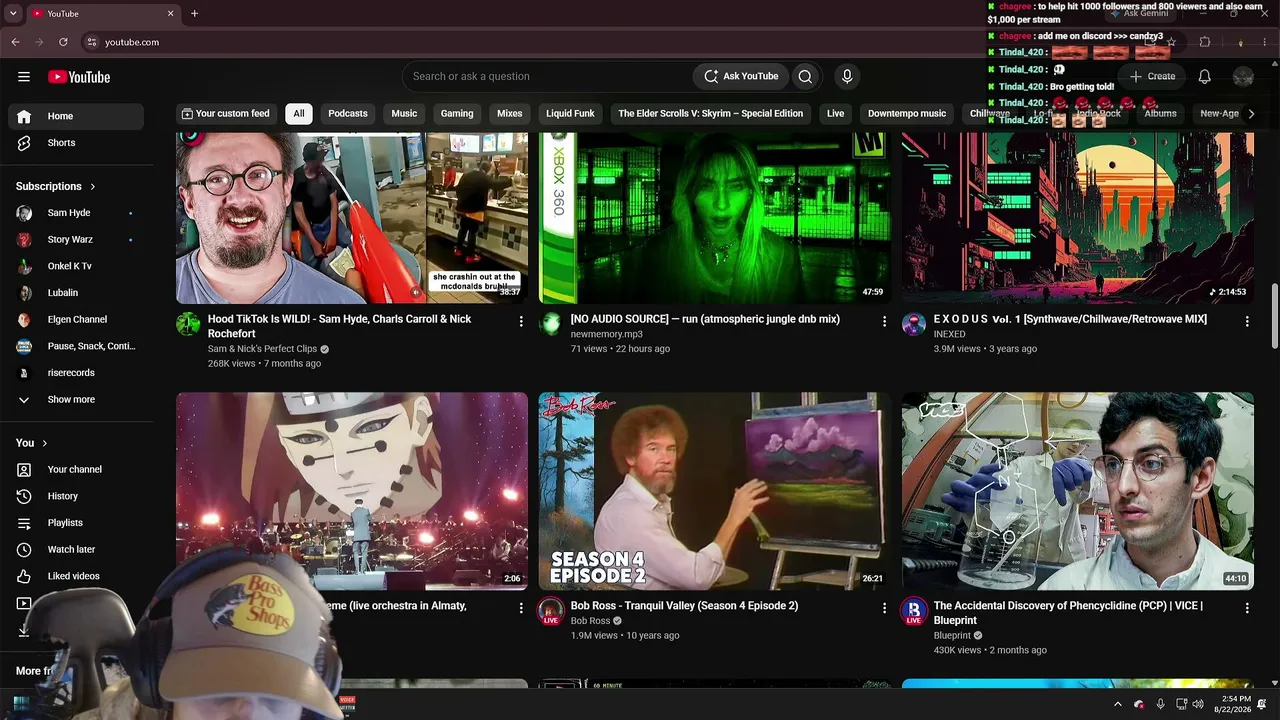Play the green jungle dnb mix thumbnail
1280x720 pixels.
tap(715, 218)
